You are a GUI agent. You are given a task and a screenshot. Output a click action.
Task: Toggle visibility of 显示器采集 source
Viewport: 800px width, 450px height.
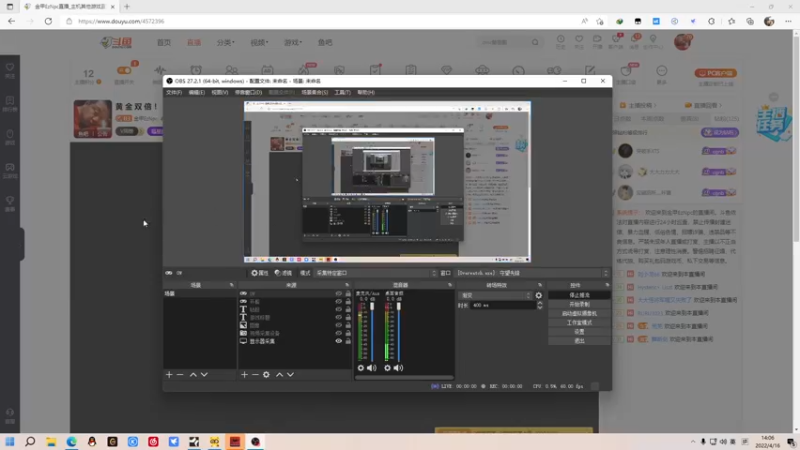[x=338, y=341]
